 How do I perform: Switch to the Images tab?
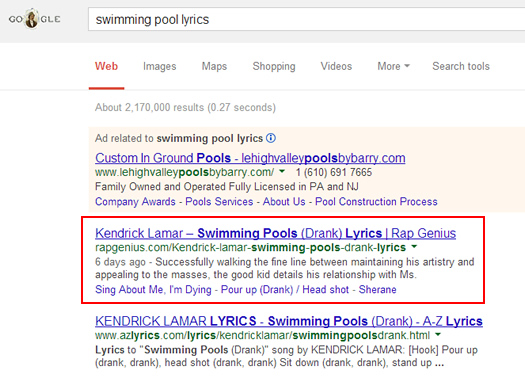159,66
